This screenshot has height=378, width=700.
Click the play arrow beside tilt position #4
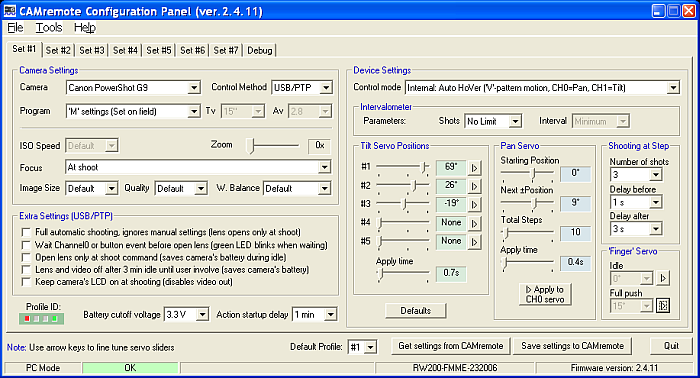click(474, 223)
